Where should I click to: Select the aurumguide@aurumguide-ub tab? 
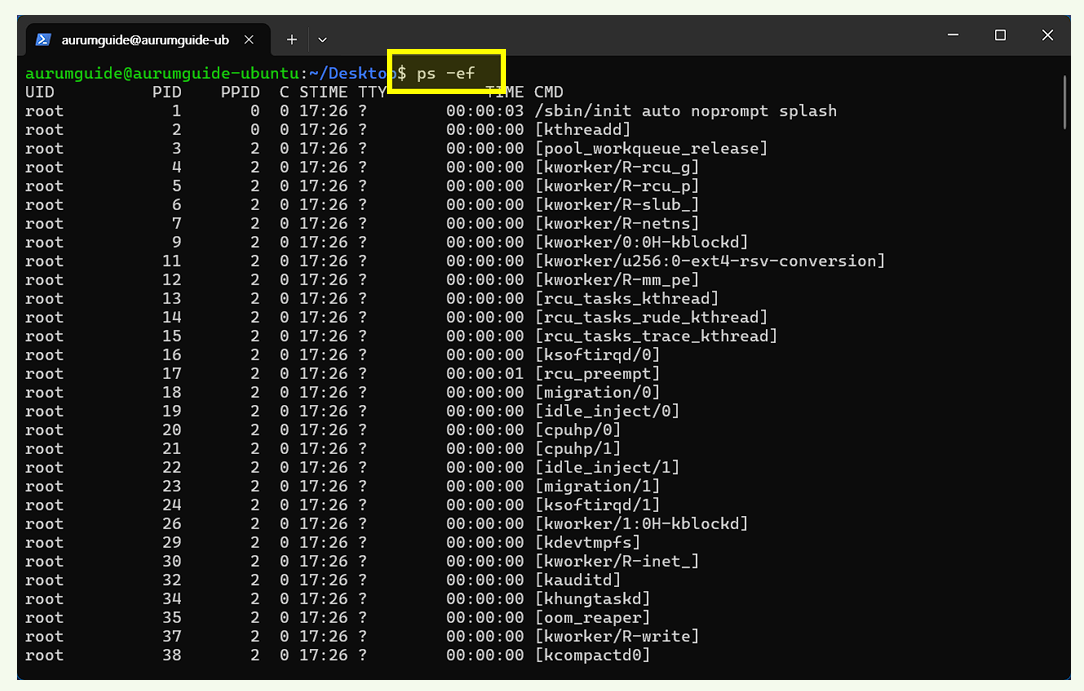(x=148, y=39)
